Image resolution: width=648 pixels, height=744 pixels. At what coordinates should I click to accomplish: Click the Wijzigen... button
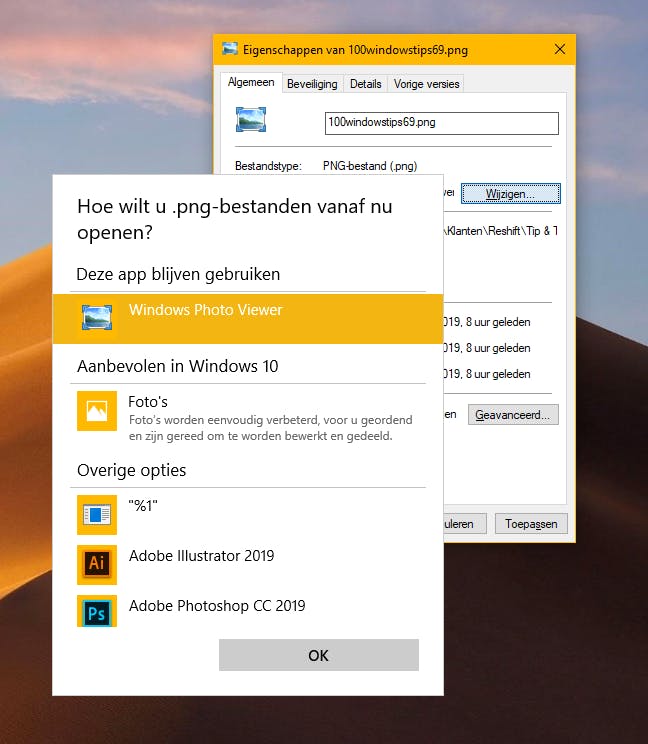click(510, 194)
